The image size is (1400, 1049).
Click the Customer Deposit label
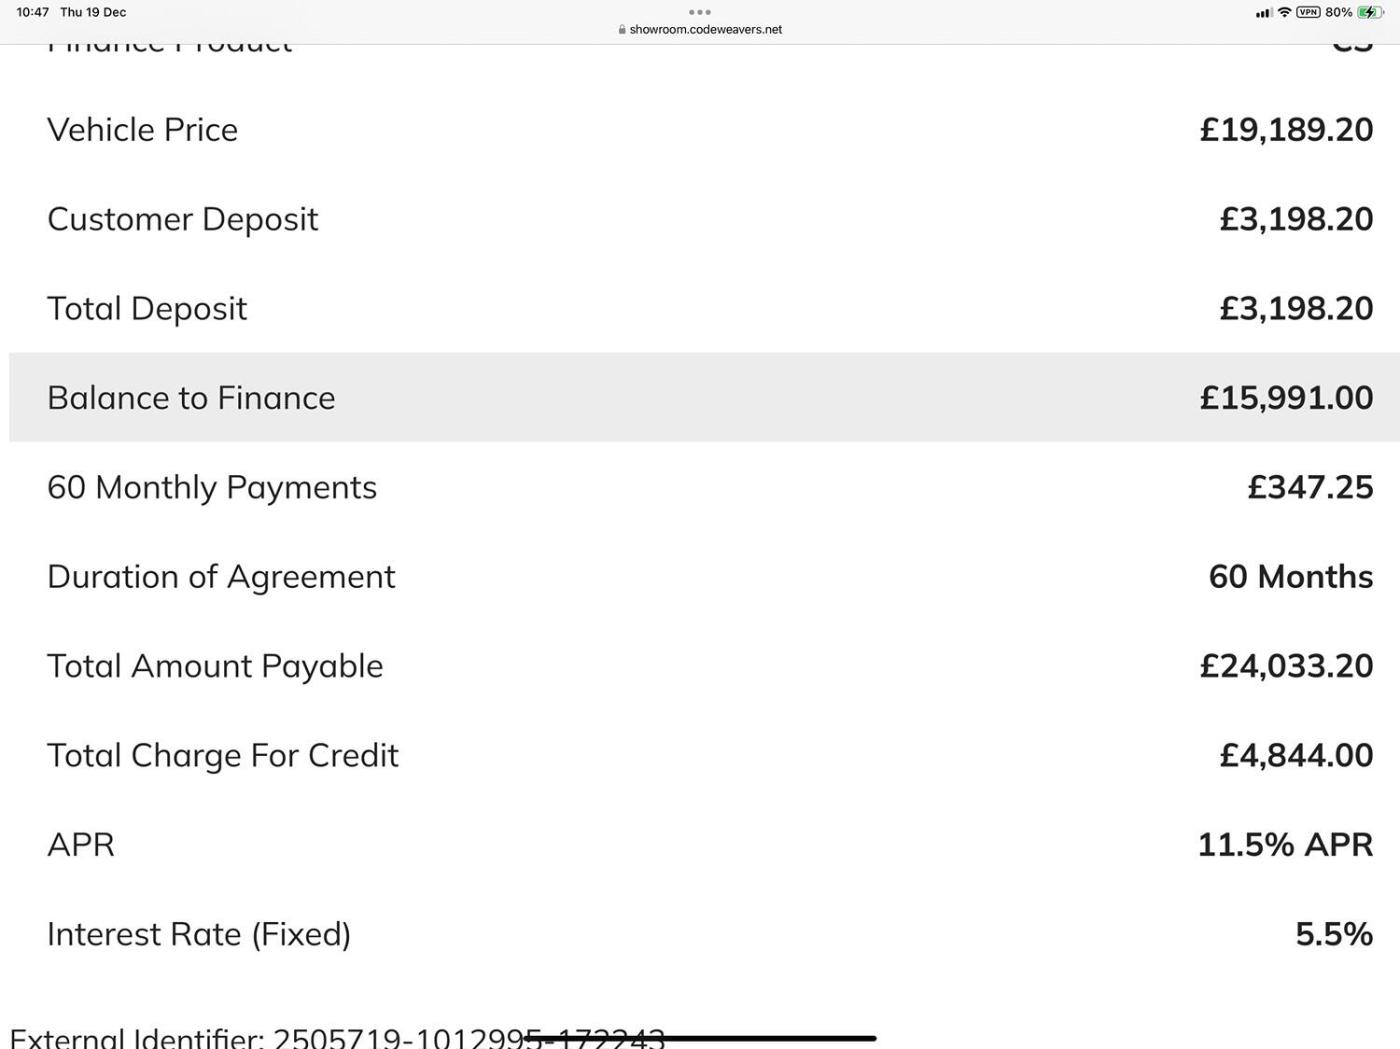(183, 219)
